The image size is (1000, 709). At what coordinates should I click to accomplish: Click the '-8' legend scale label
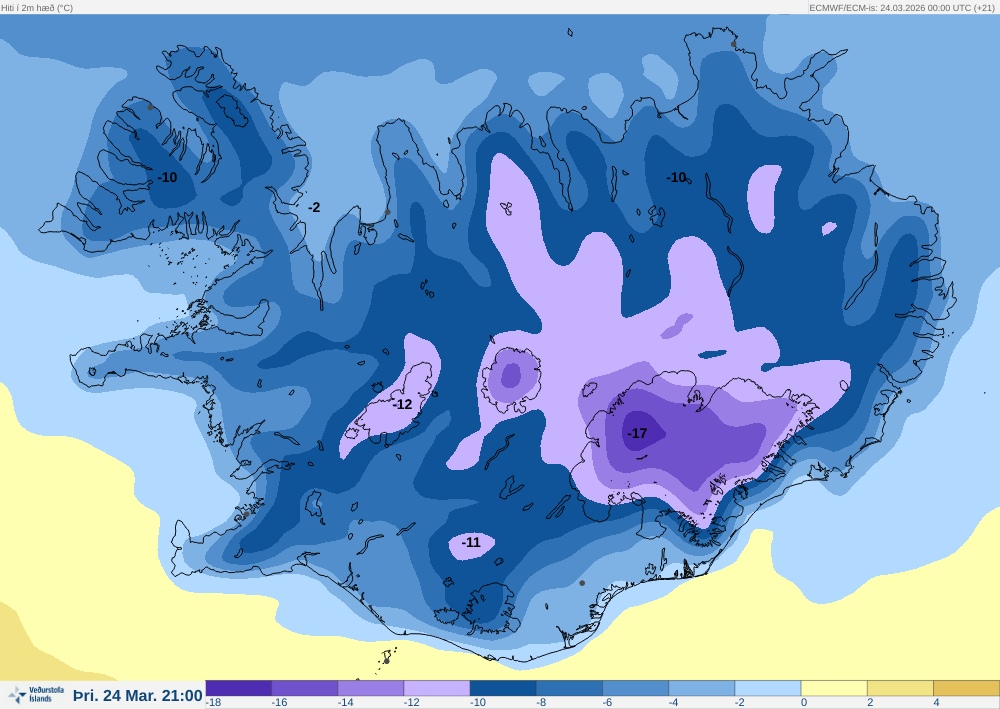(541, 703)
